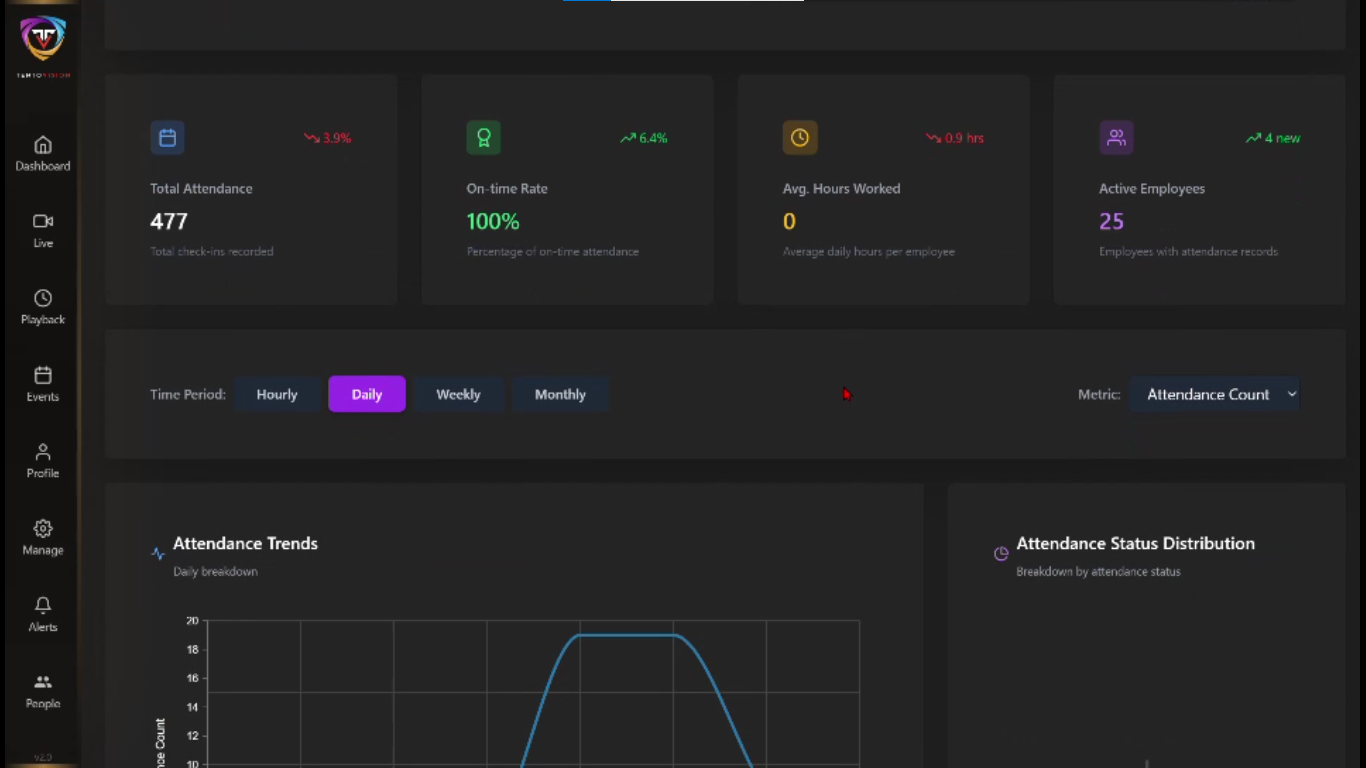This screenshot has width=1366, height=768.
Task: Click the Total Attendance calendar icon
Action: click(x=167, y=138)
